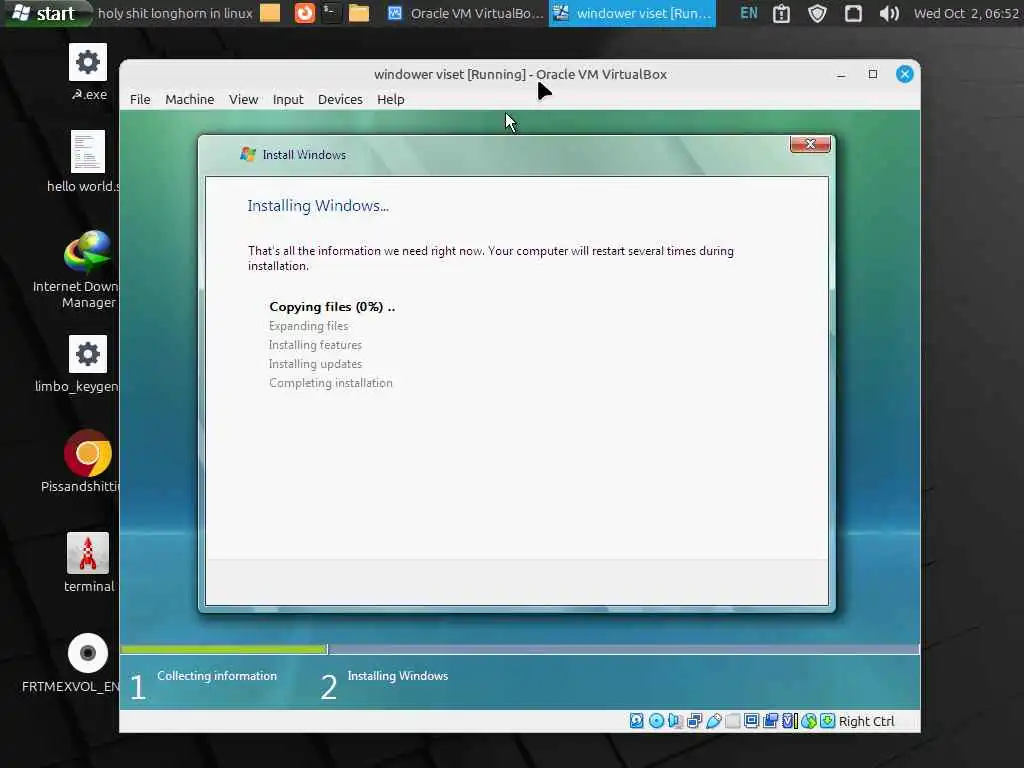Click the mouse integration indicator icon

809,720
